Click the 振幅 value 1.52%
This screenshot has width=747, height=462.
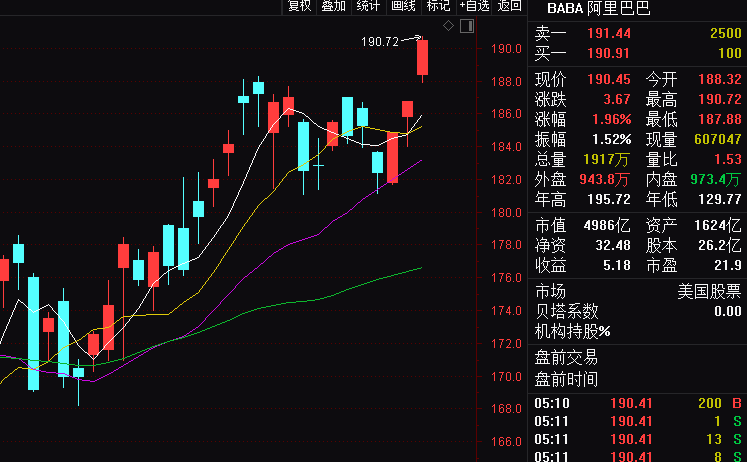[x=612, y=139]
